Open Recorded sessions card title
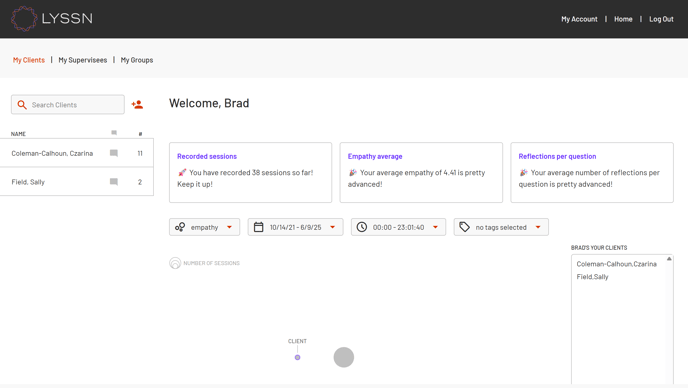 coord(207,156)
